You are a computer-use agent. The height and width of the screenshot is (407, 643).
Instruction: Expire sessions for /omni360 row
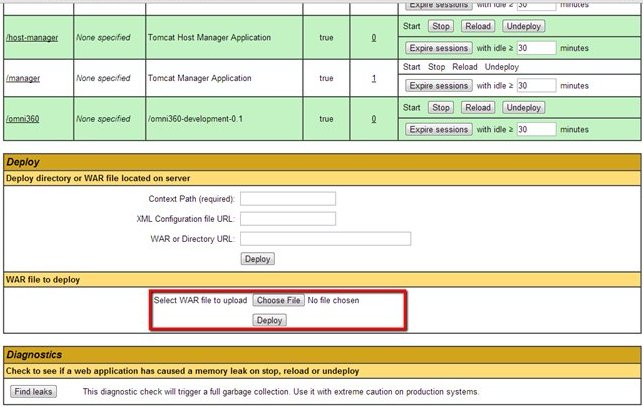[x=439, y=129]
